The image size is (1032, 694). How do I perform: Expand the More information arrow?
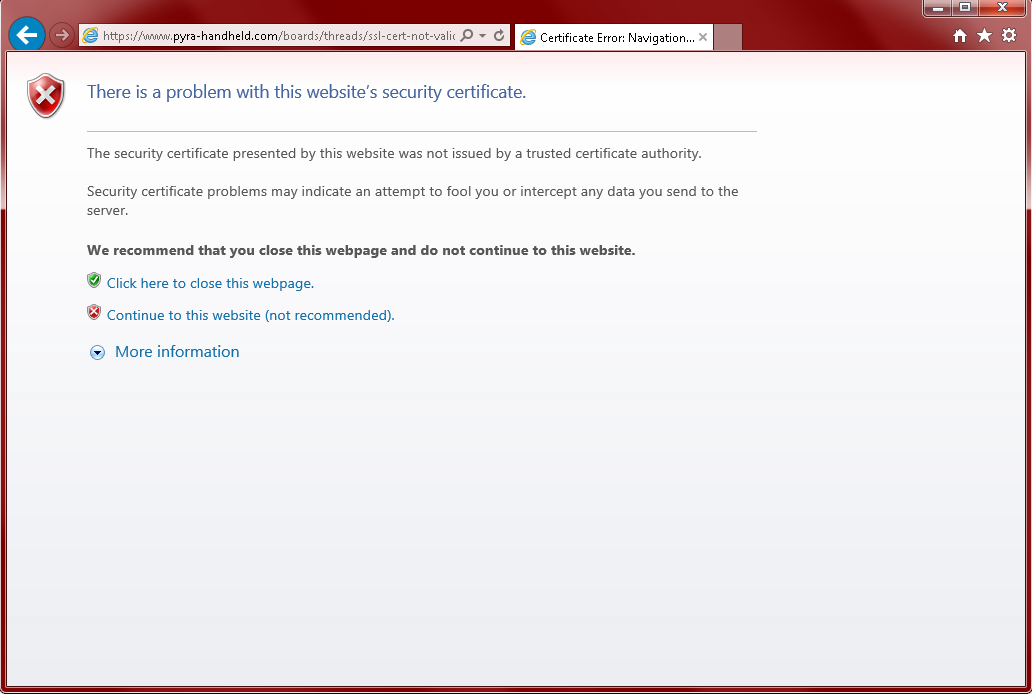(x=97, y=352)
